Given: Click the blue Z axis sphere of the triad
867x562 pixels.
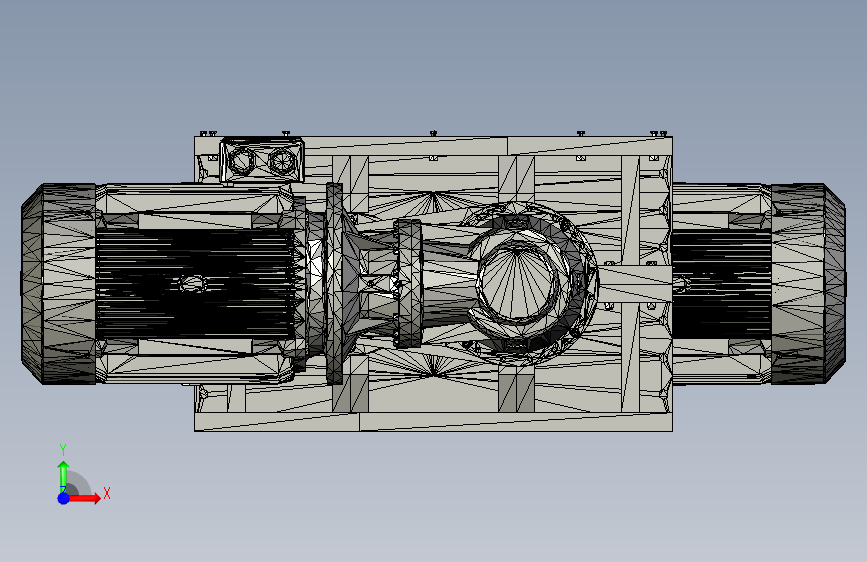Looking at the screenshot, I should click(64, 498).
